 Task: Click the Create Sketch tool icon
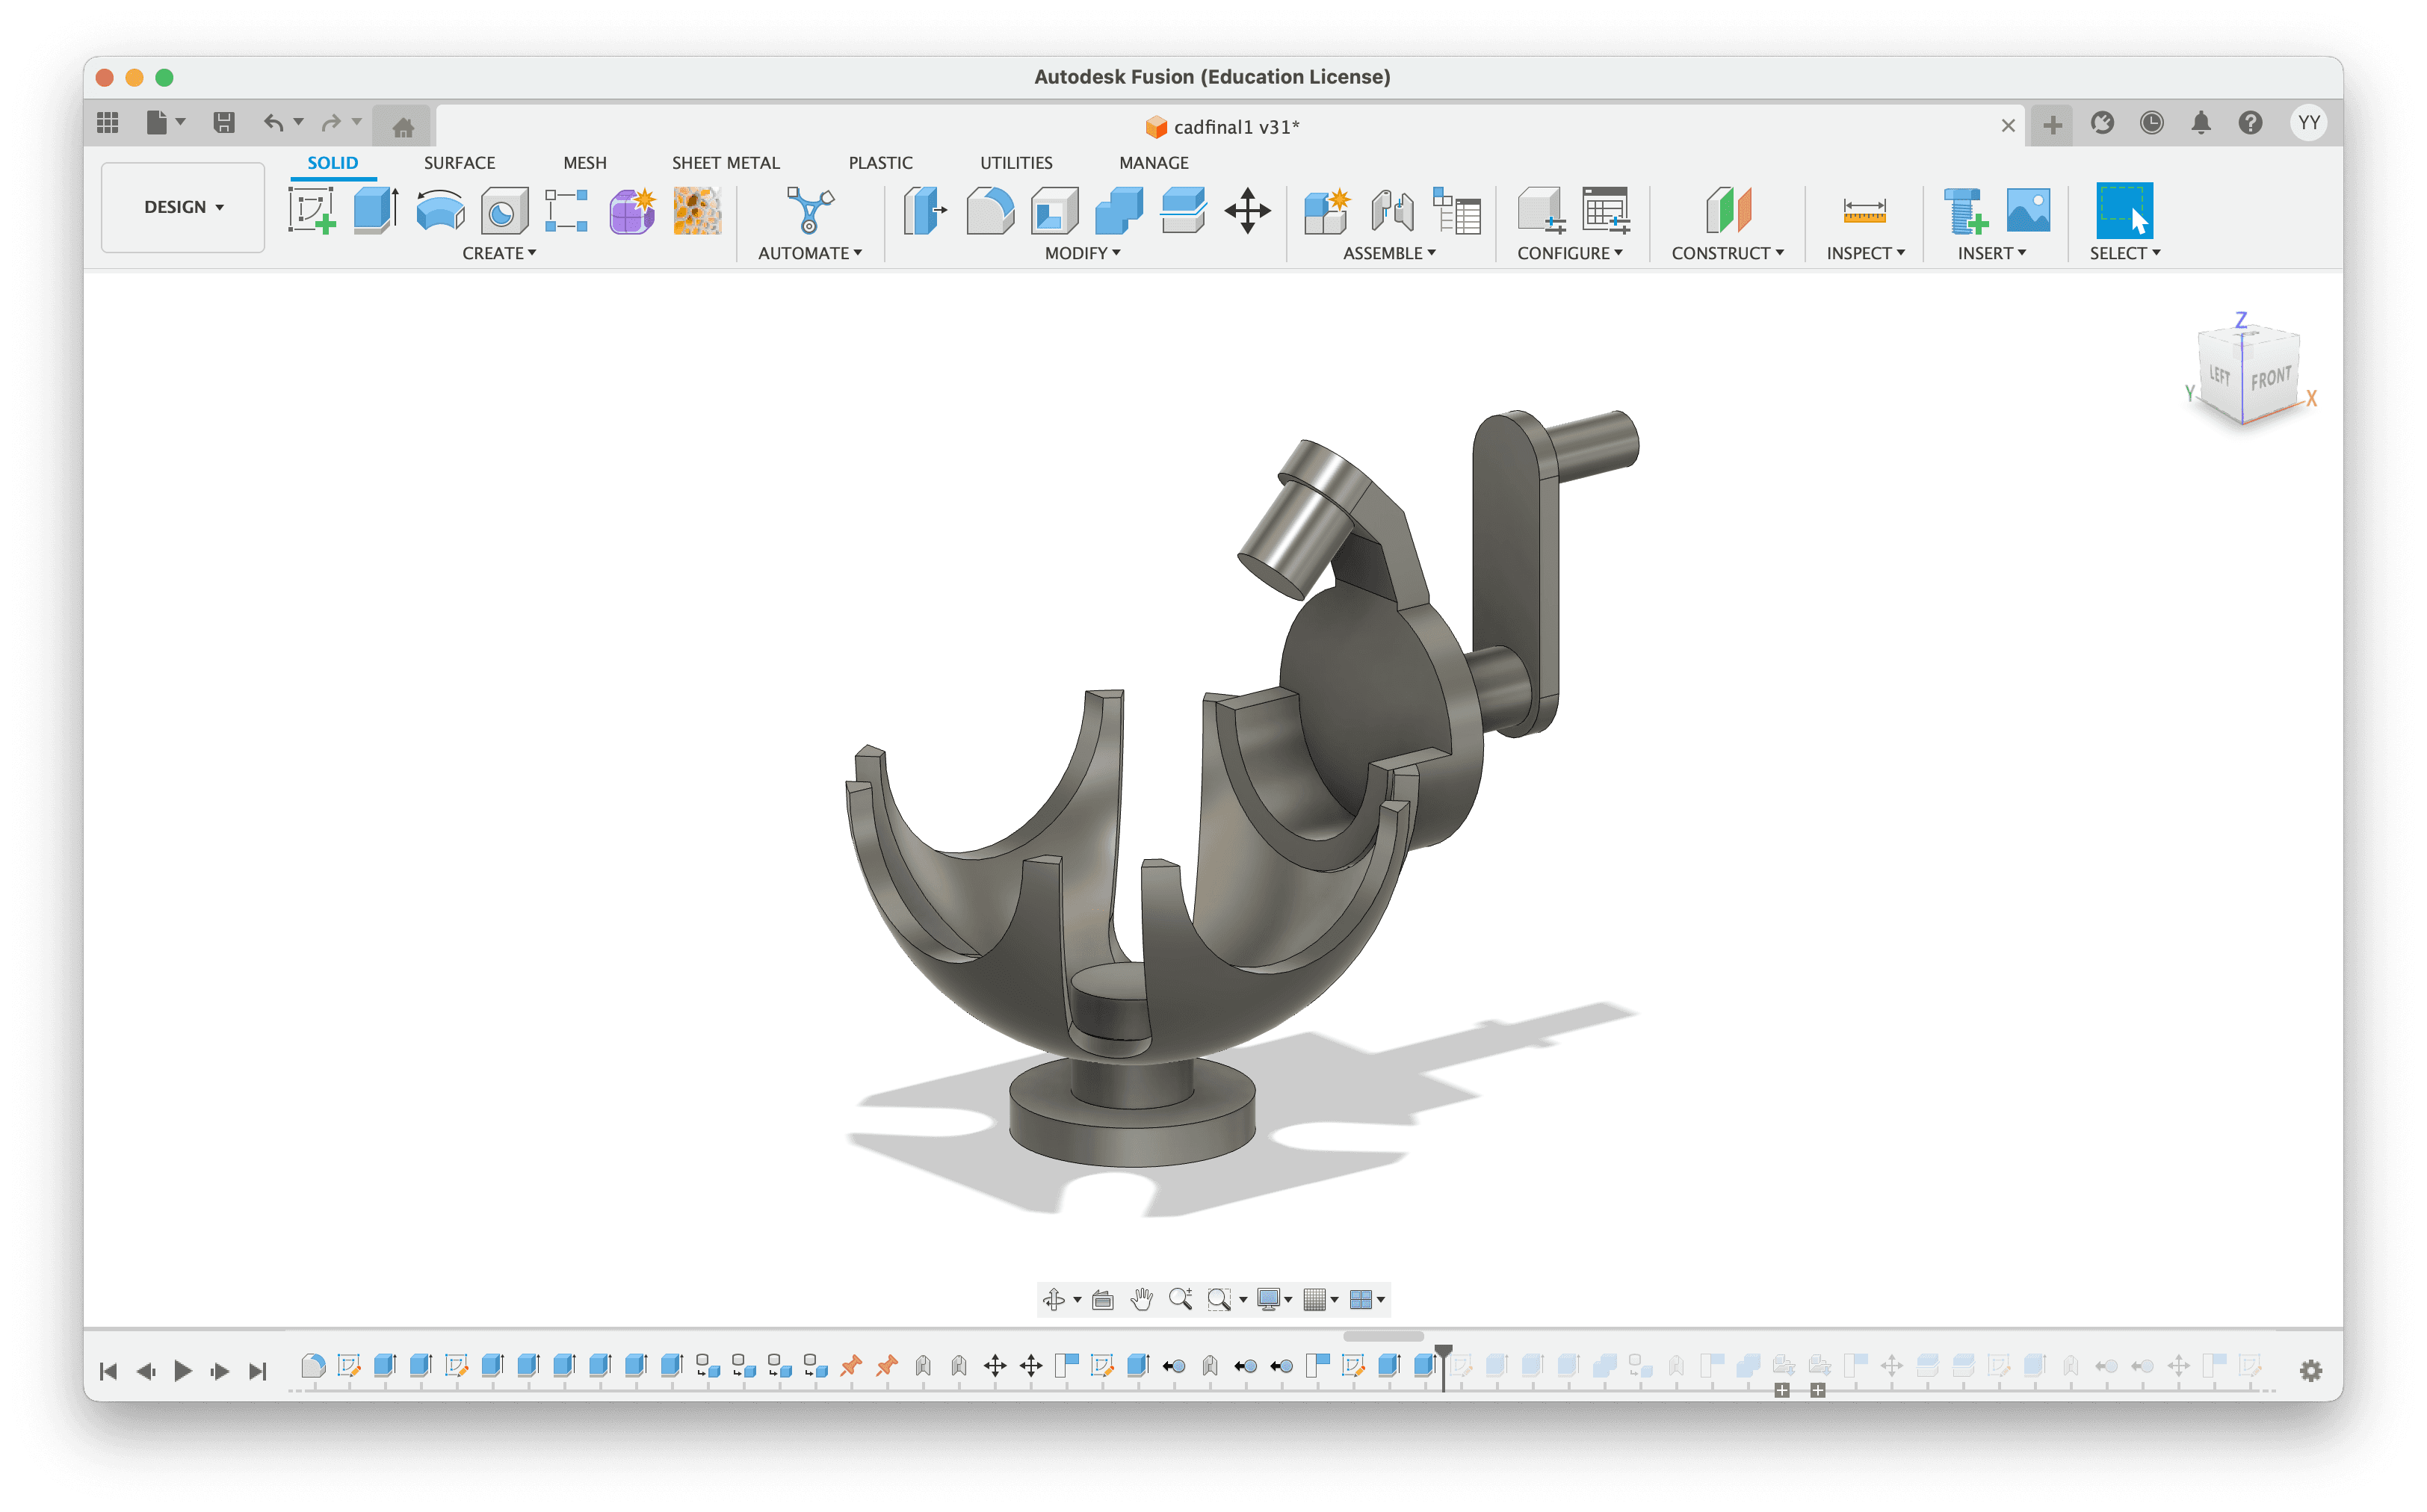[311, 210]
